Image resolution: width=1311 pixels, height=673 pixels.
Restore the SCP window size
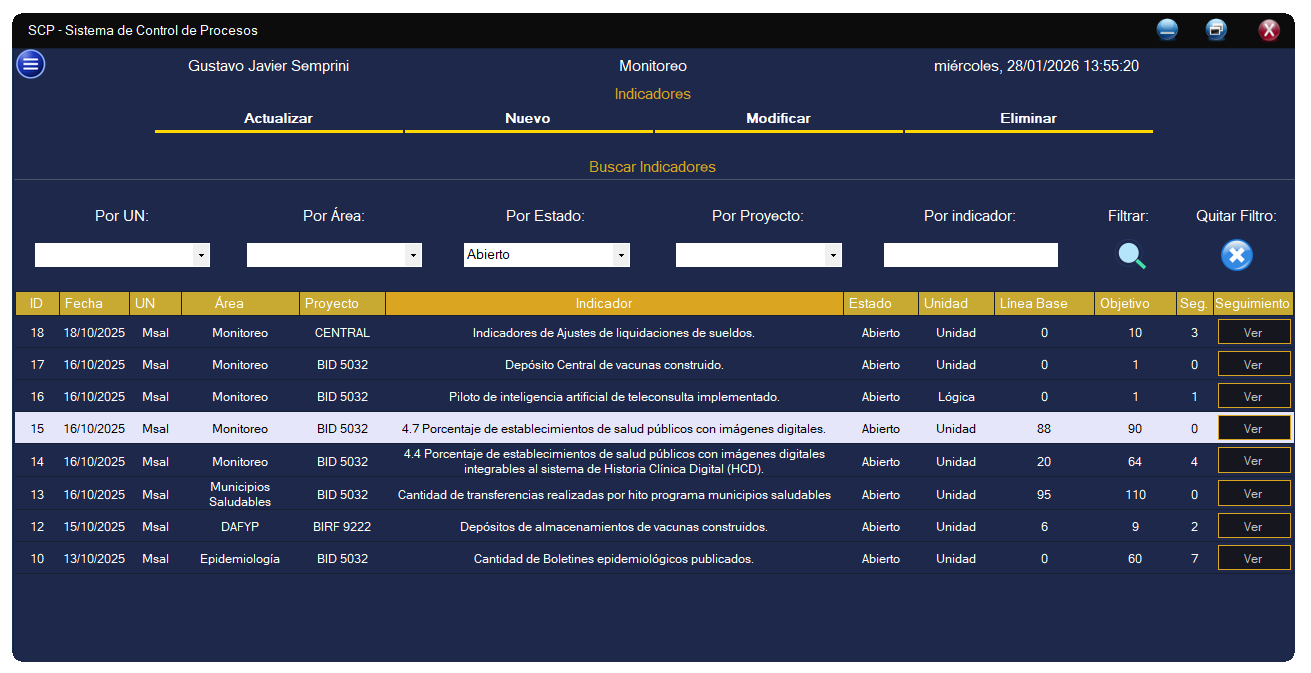point(1216,30)
